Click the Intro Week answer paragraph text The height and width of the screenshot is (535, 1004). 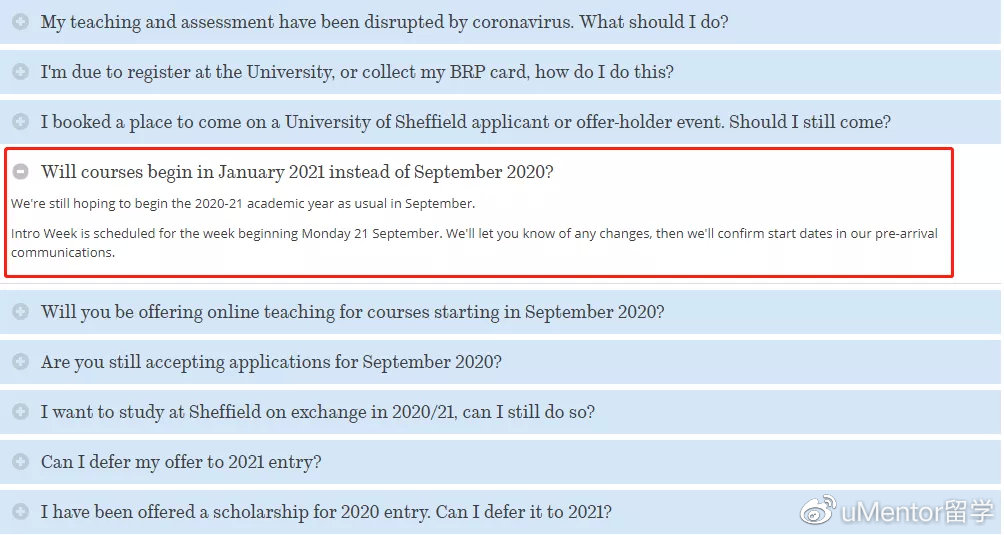474,243
